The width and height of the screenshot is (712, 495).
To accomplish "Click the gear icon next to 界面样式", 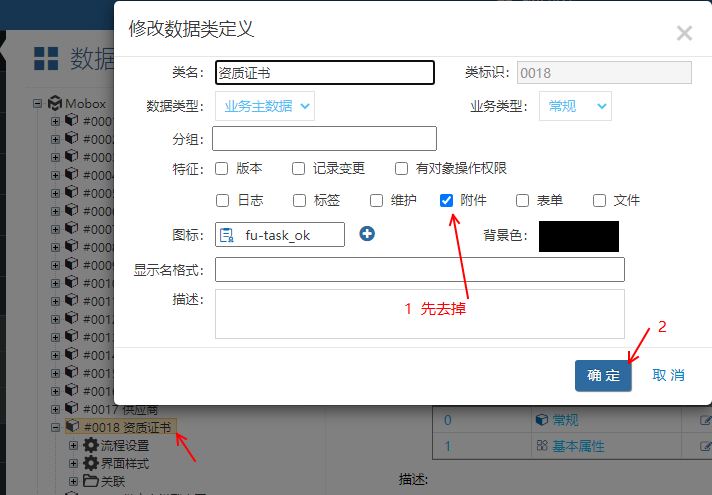I will pos(91,463).
